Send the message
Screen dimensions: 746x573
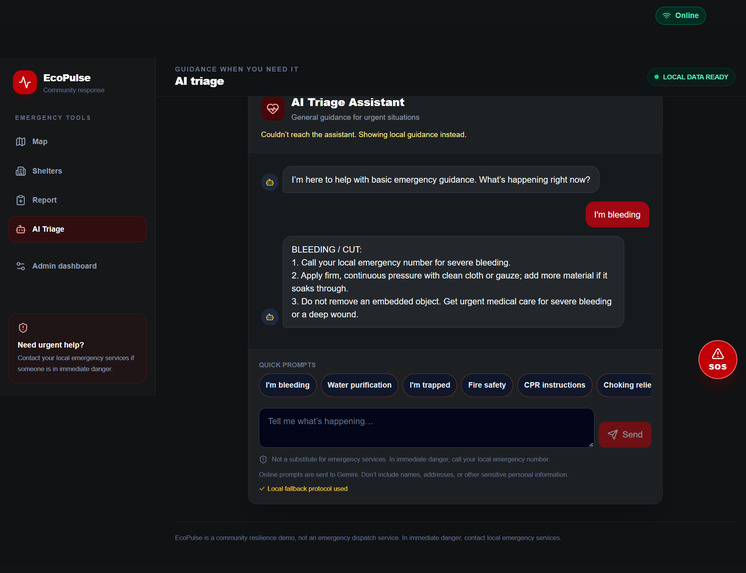pos(625,435)
